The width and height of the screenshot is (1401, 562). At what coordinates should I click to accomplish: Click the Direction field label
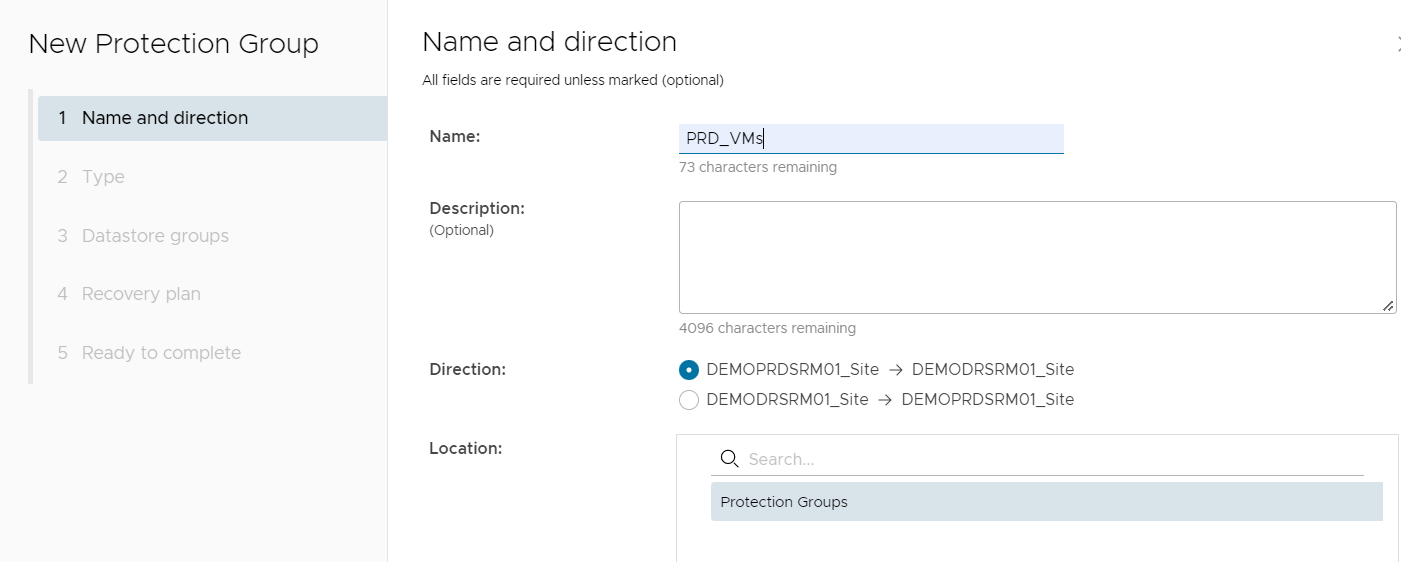(x=467, y=369)
